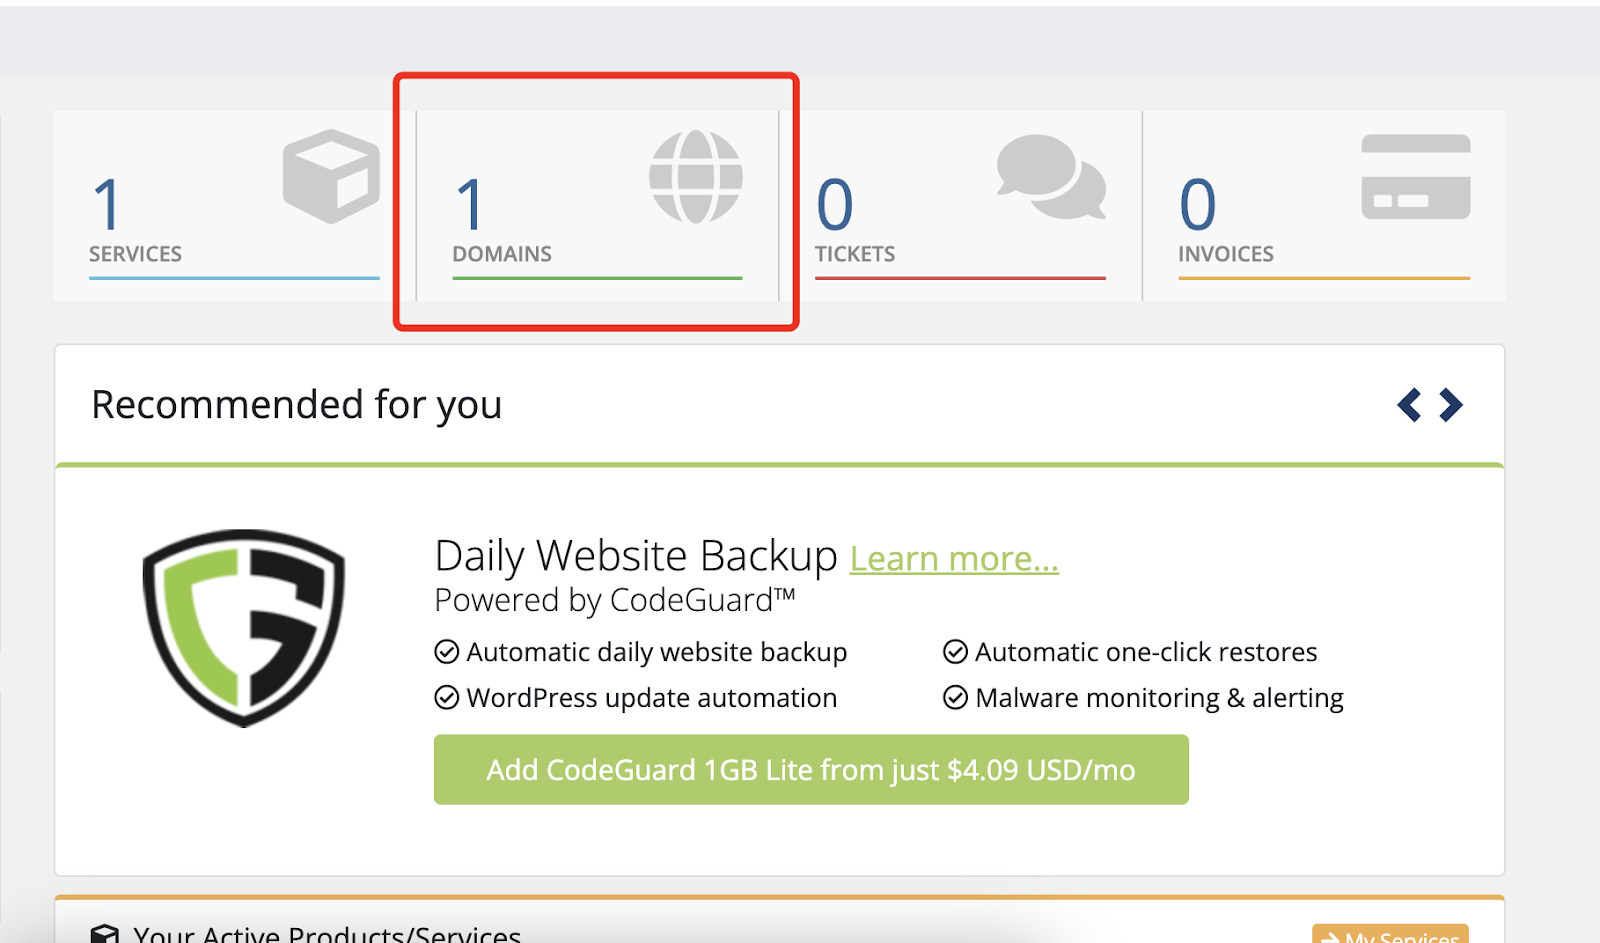
Task: Click the DOMAINS label
Action: tap(502, 254)
